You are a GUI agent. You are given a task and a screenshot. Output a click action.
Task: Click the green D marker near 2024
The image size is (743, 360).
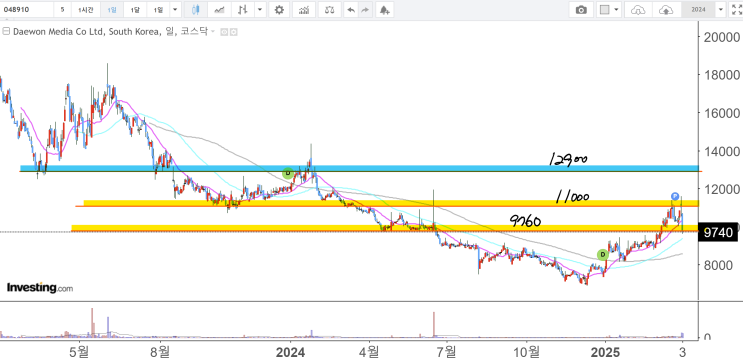(x=288, y=173)
